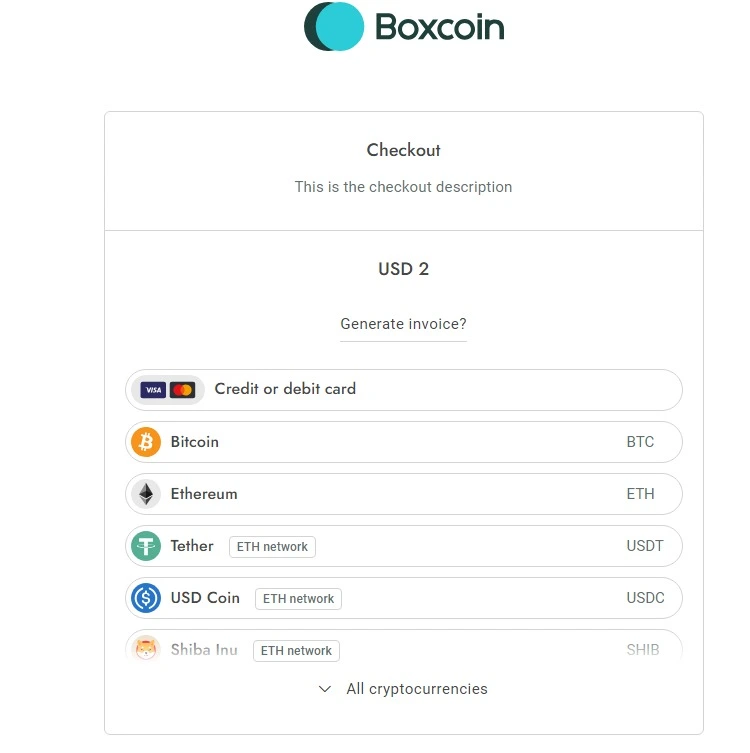Show All cryptocurrencies list
This screenshot has height=753, width=750.
(417, 689)
